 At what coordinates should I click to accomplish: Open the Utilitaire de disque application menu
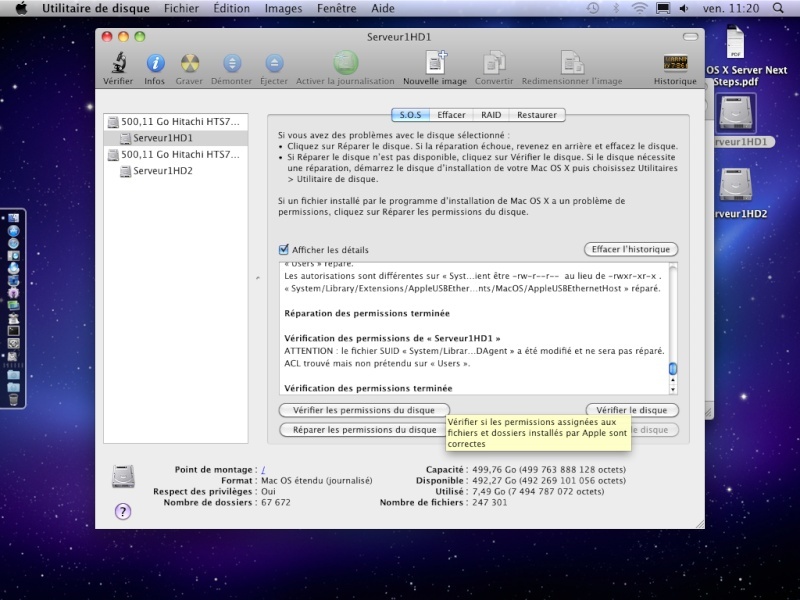pos(96,8)
